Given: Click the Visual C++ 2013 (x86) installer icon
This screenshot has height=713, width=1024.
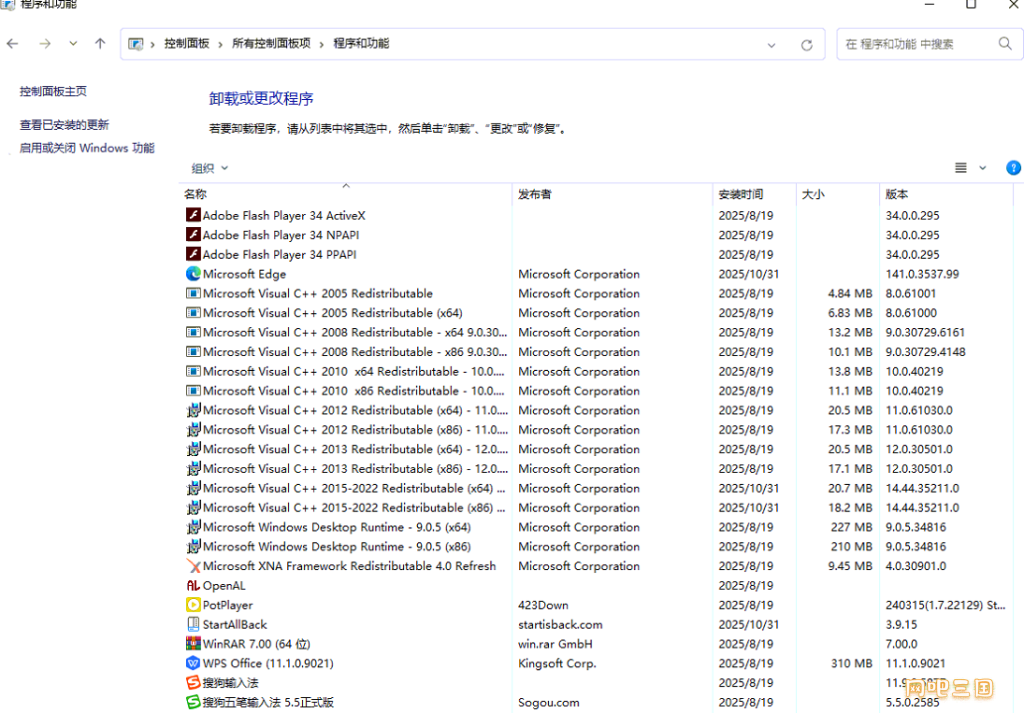Looking at the screenshot, I should (193, 468).
